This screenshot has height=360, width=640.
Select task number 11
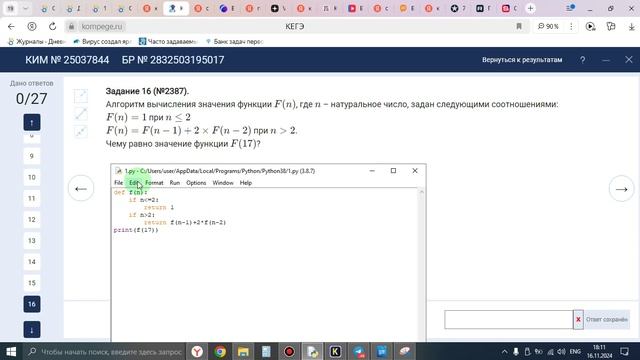point(32,199)
